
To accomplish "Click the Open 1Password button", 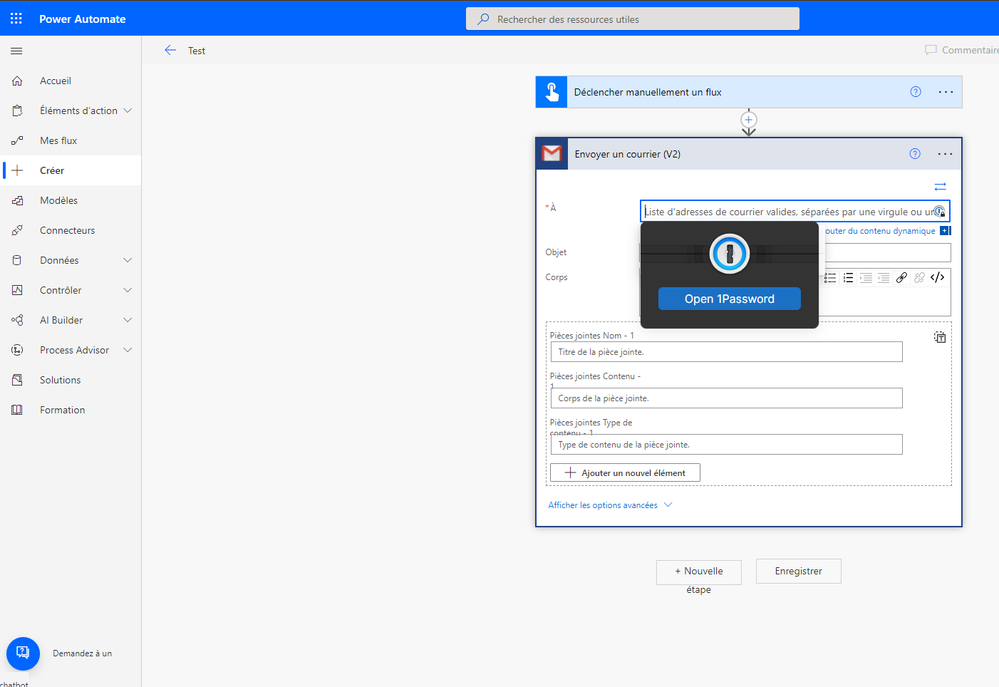I will [x=729, y=299].
